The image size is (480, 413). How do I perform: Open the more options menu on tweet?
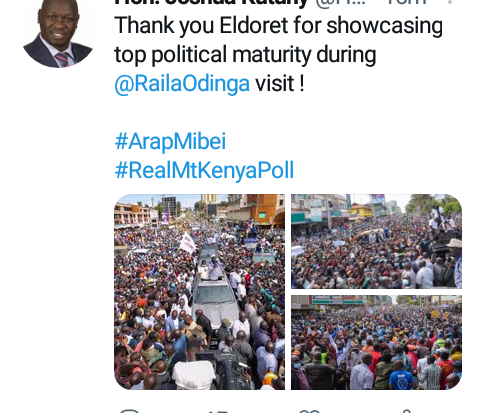tap(451, 2)
